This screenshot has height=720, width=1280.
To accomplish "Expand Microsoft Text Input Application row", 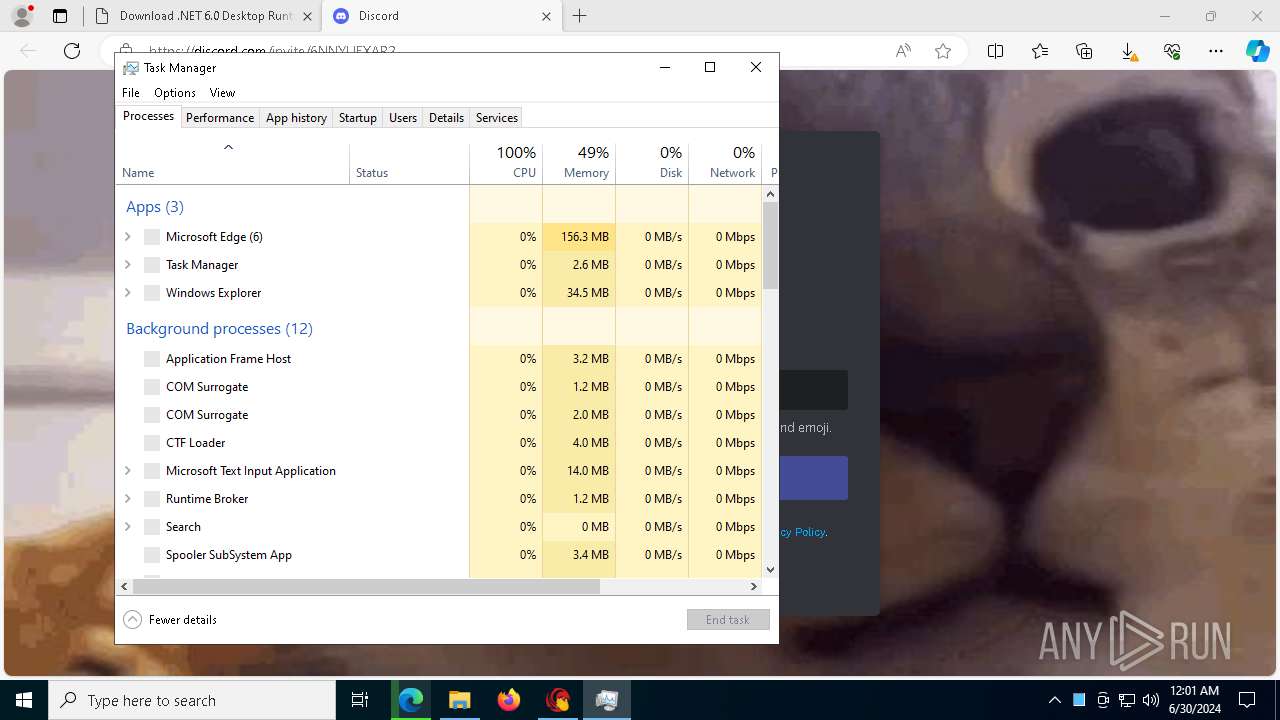I will 128,471.
